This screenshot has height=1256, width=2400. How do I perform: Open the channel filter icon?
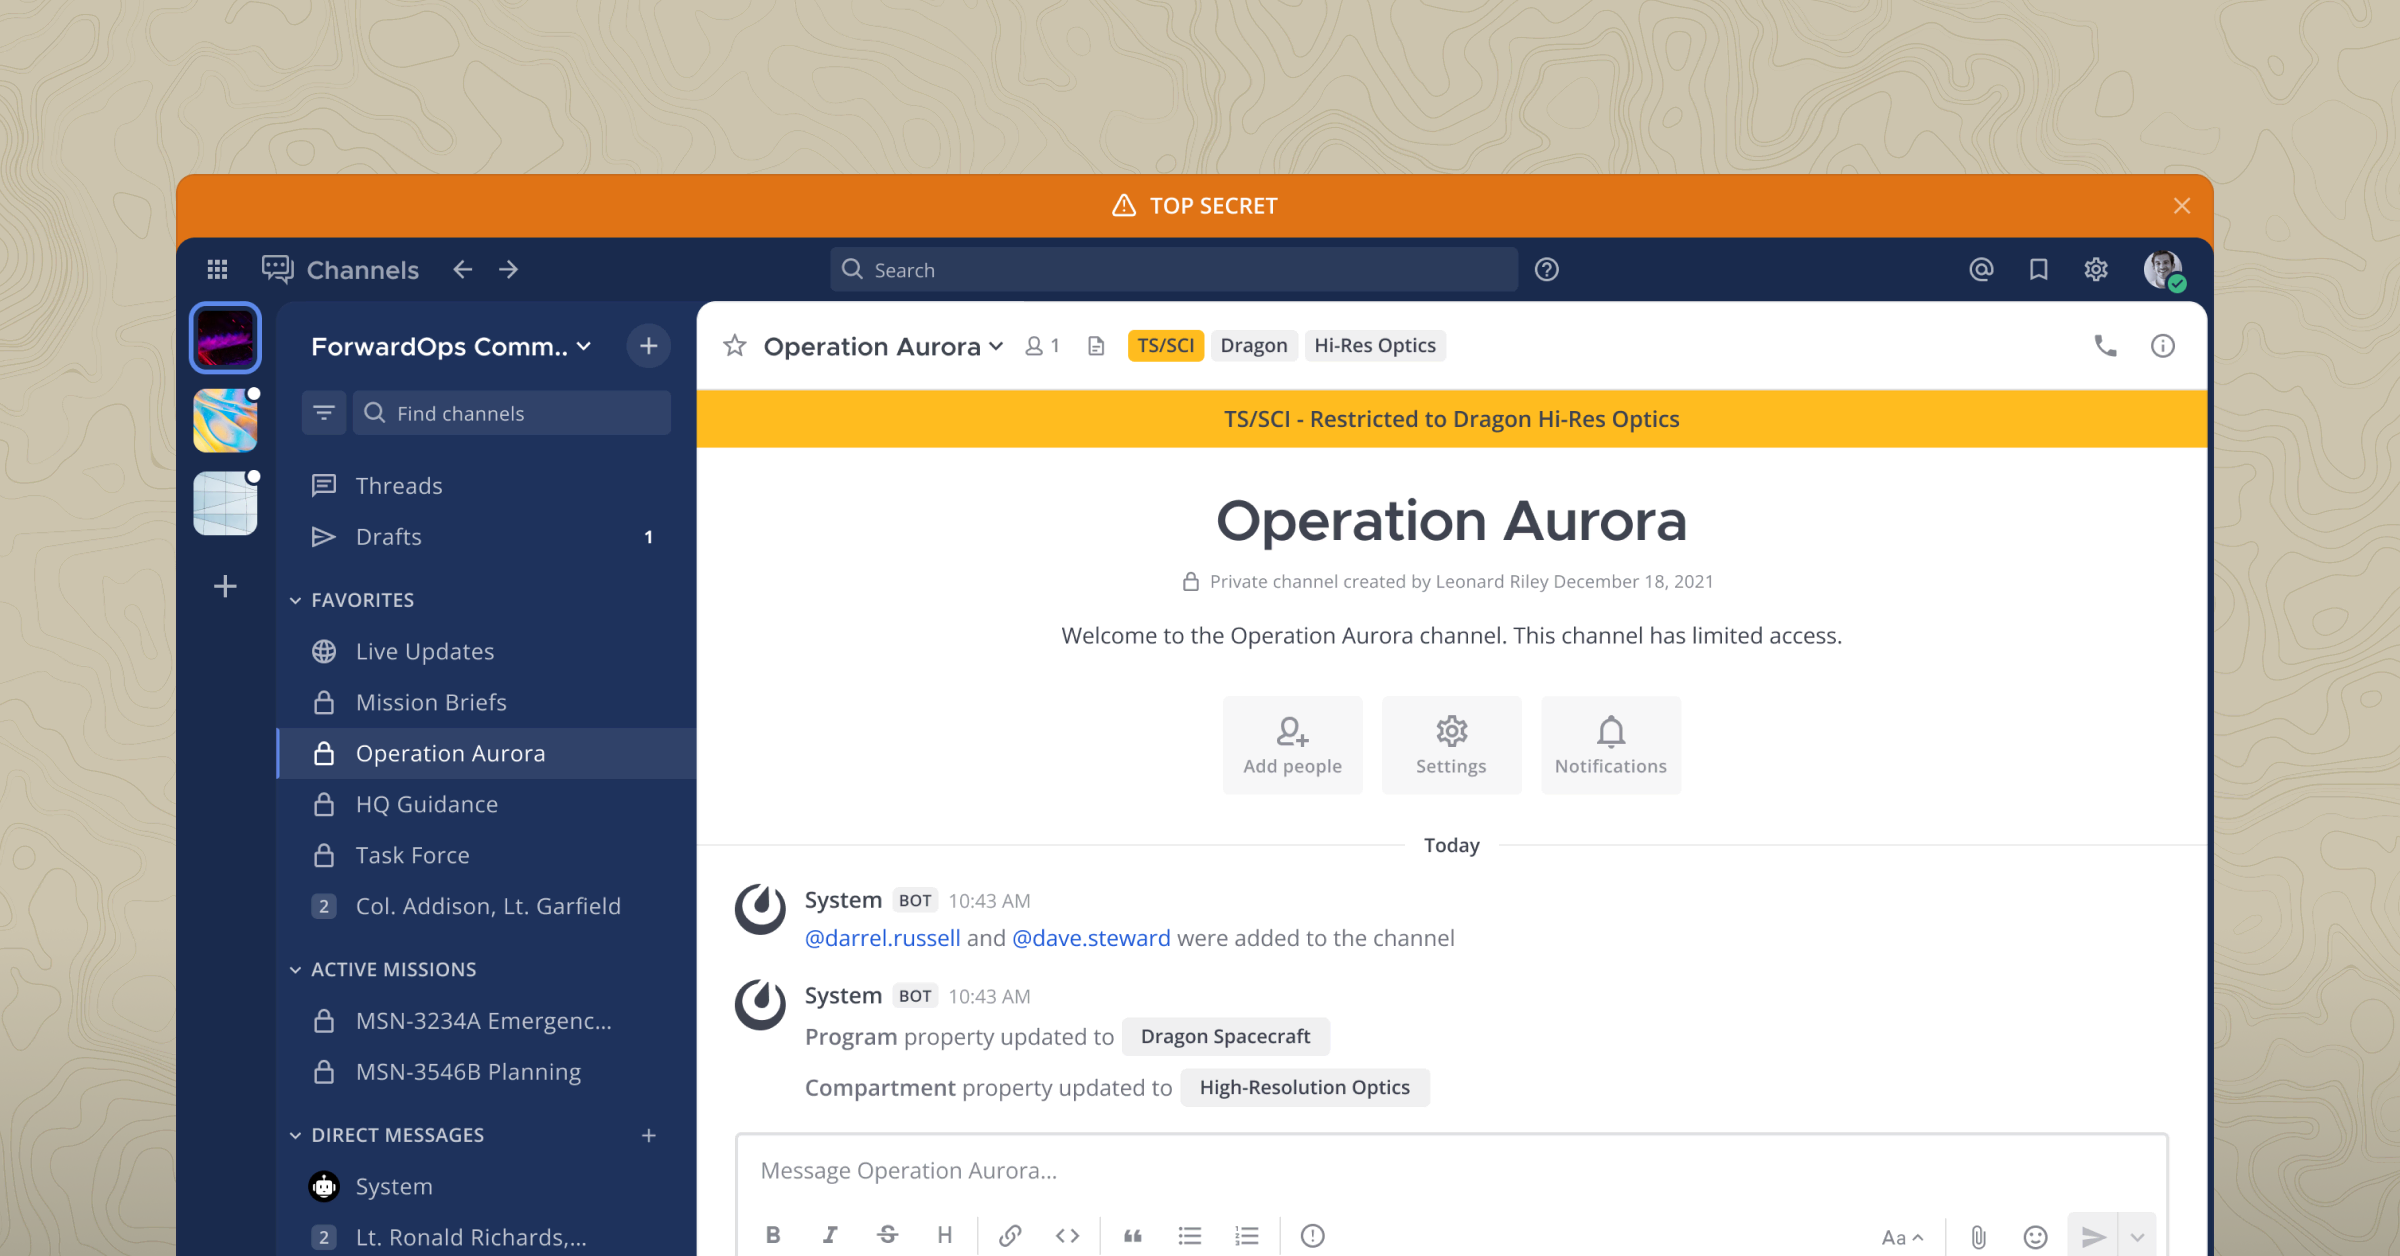(324, 412)
